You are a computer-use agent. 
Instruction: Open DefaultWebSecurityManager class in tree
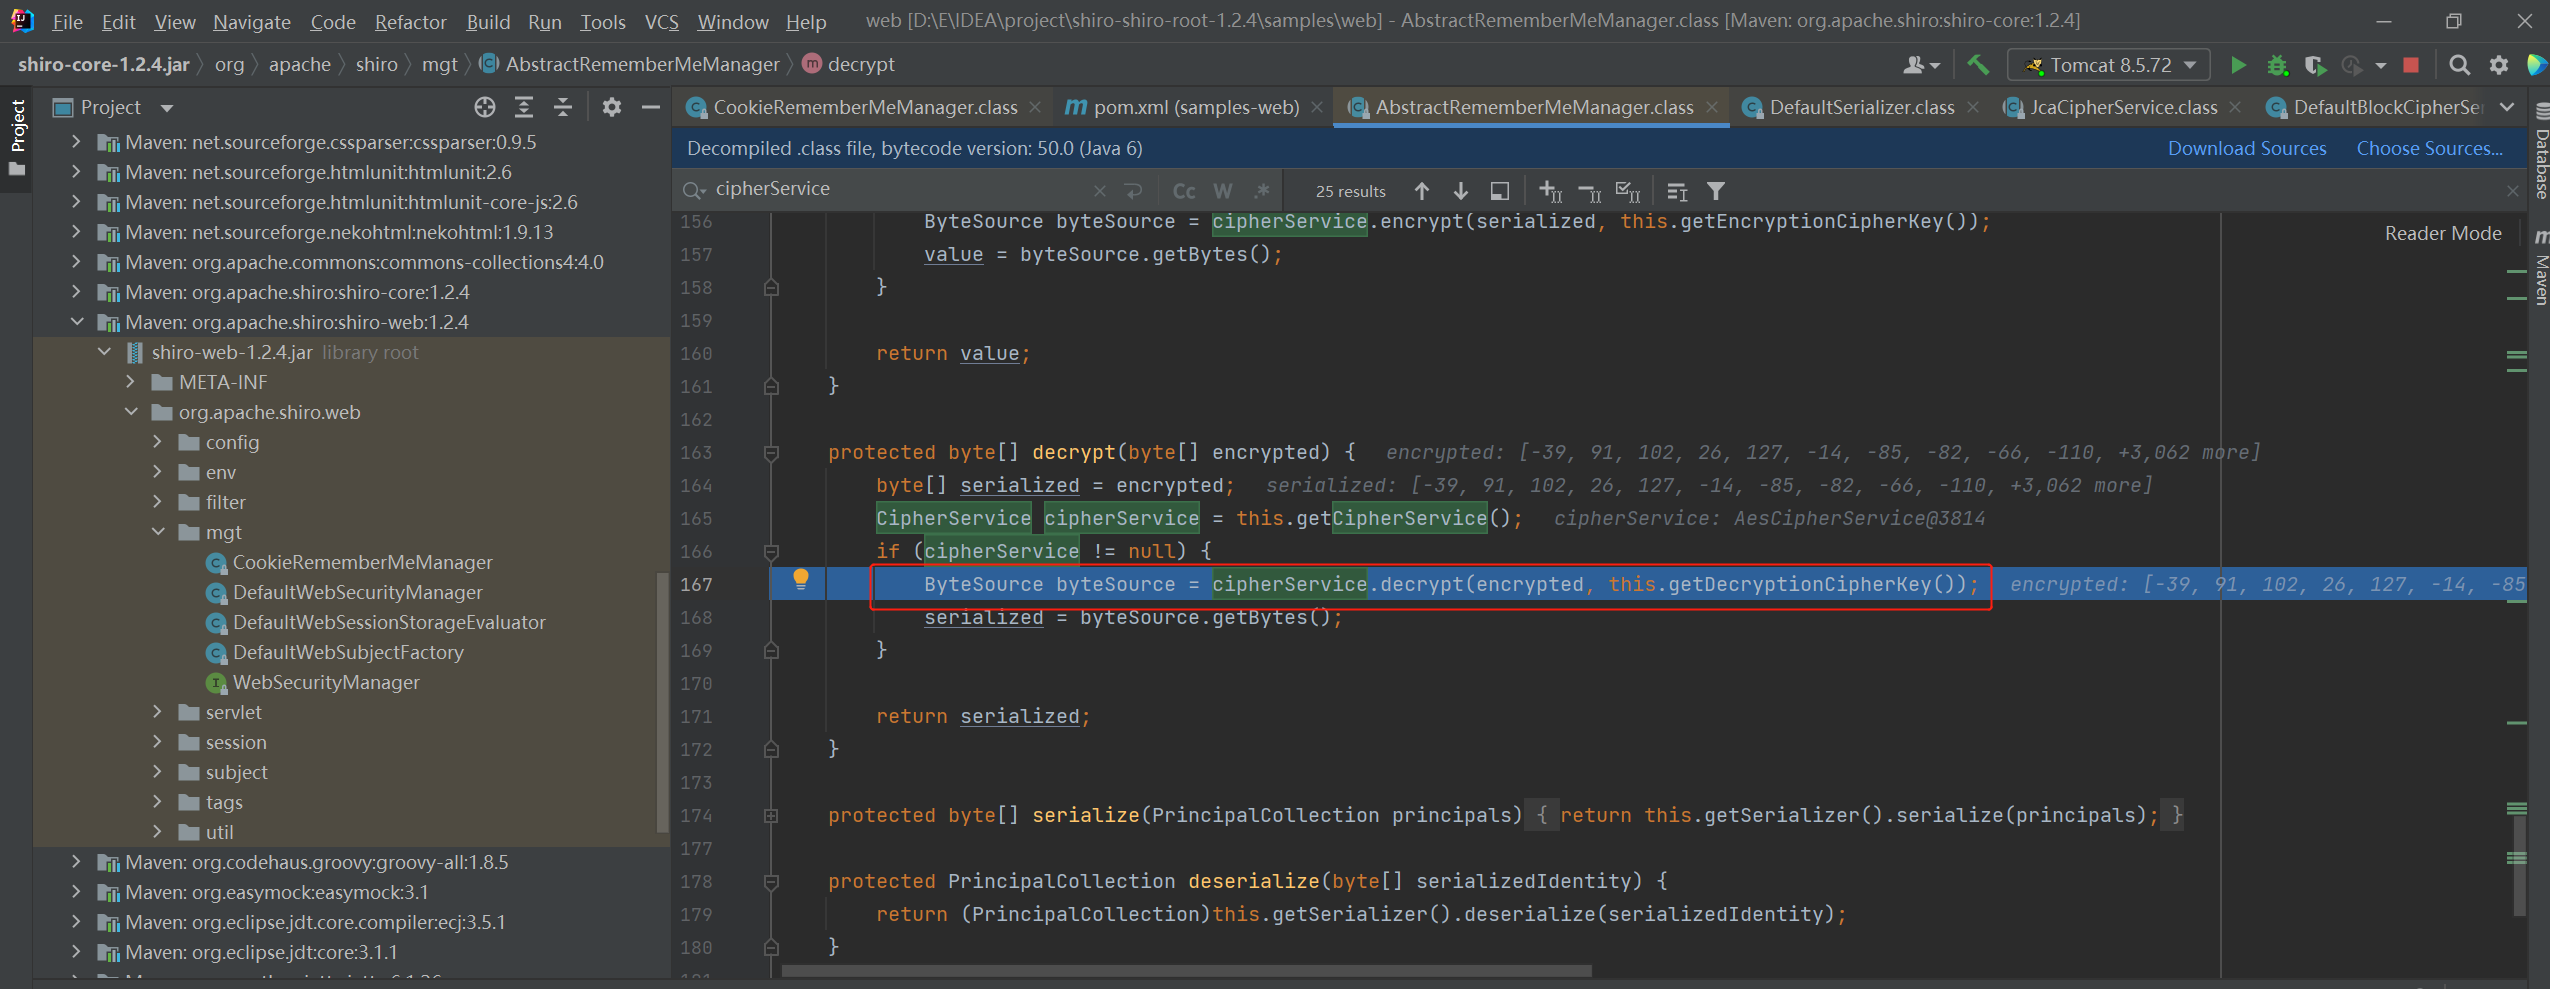[x=357, y=592]
